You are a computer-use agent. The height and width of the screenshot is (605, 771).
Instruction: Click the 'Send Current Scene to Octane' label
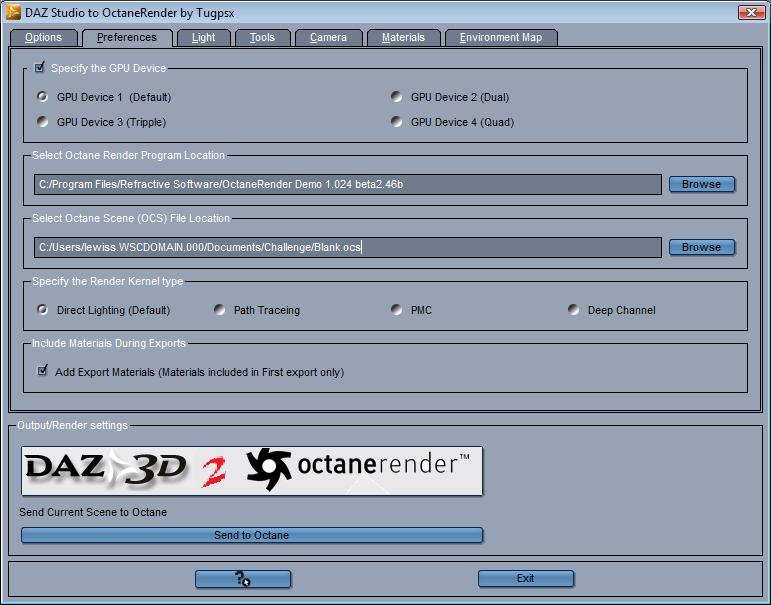click(x=93, y=512)
